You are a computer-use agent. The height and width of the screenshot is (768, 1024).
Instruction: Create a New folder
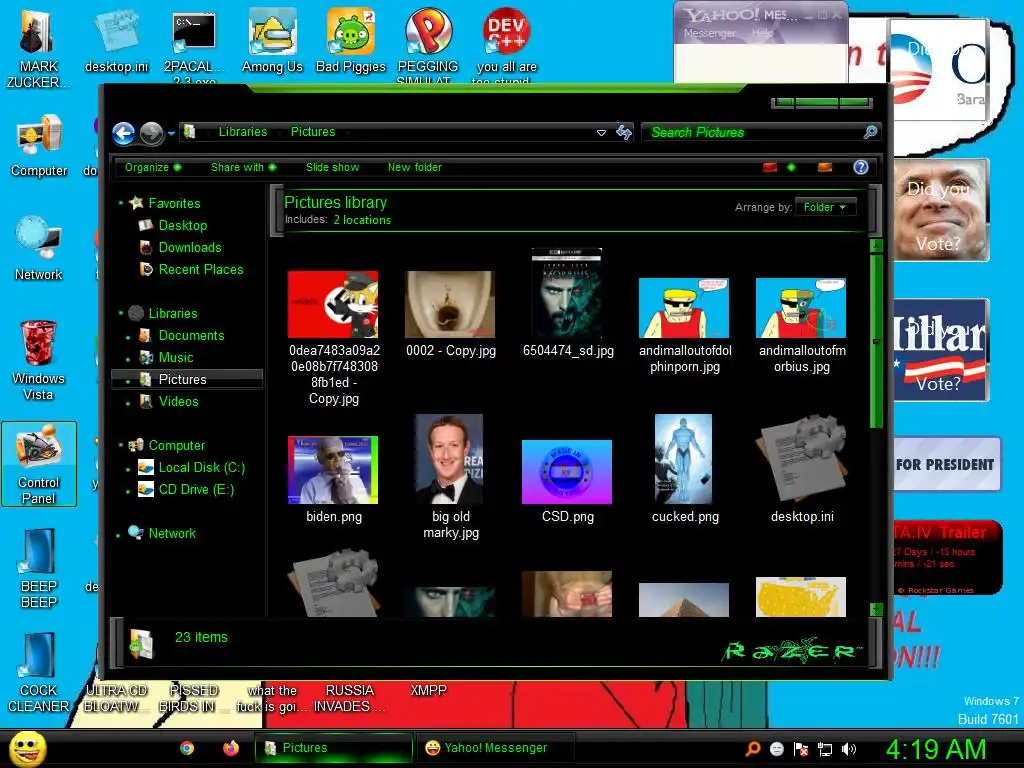[415, 167]
